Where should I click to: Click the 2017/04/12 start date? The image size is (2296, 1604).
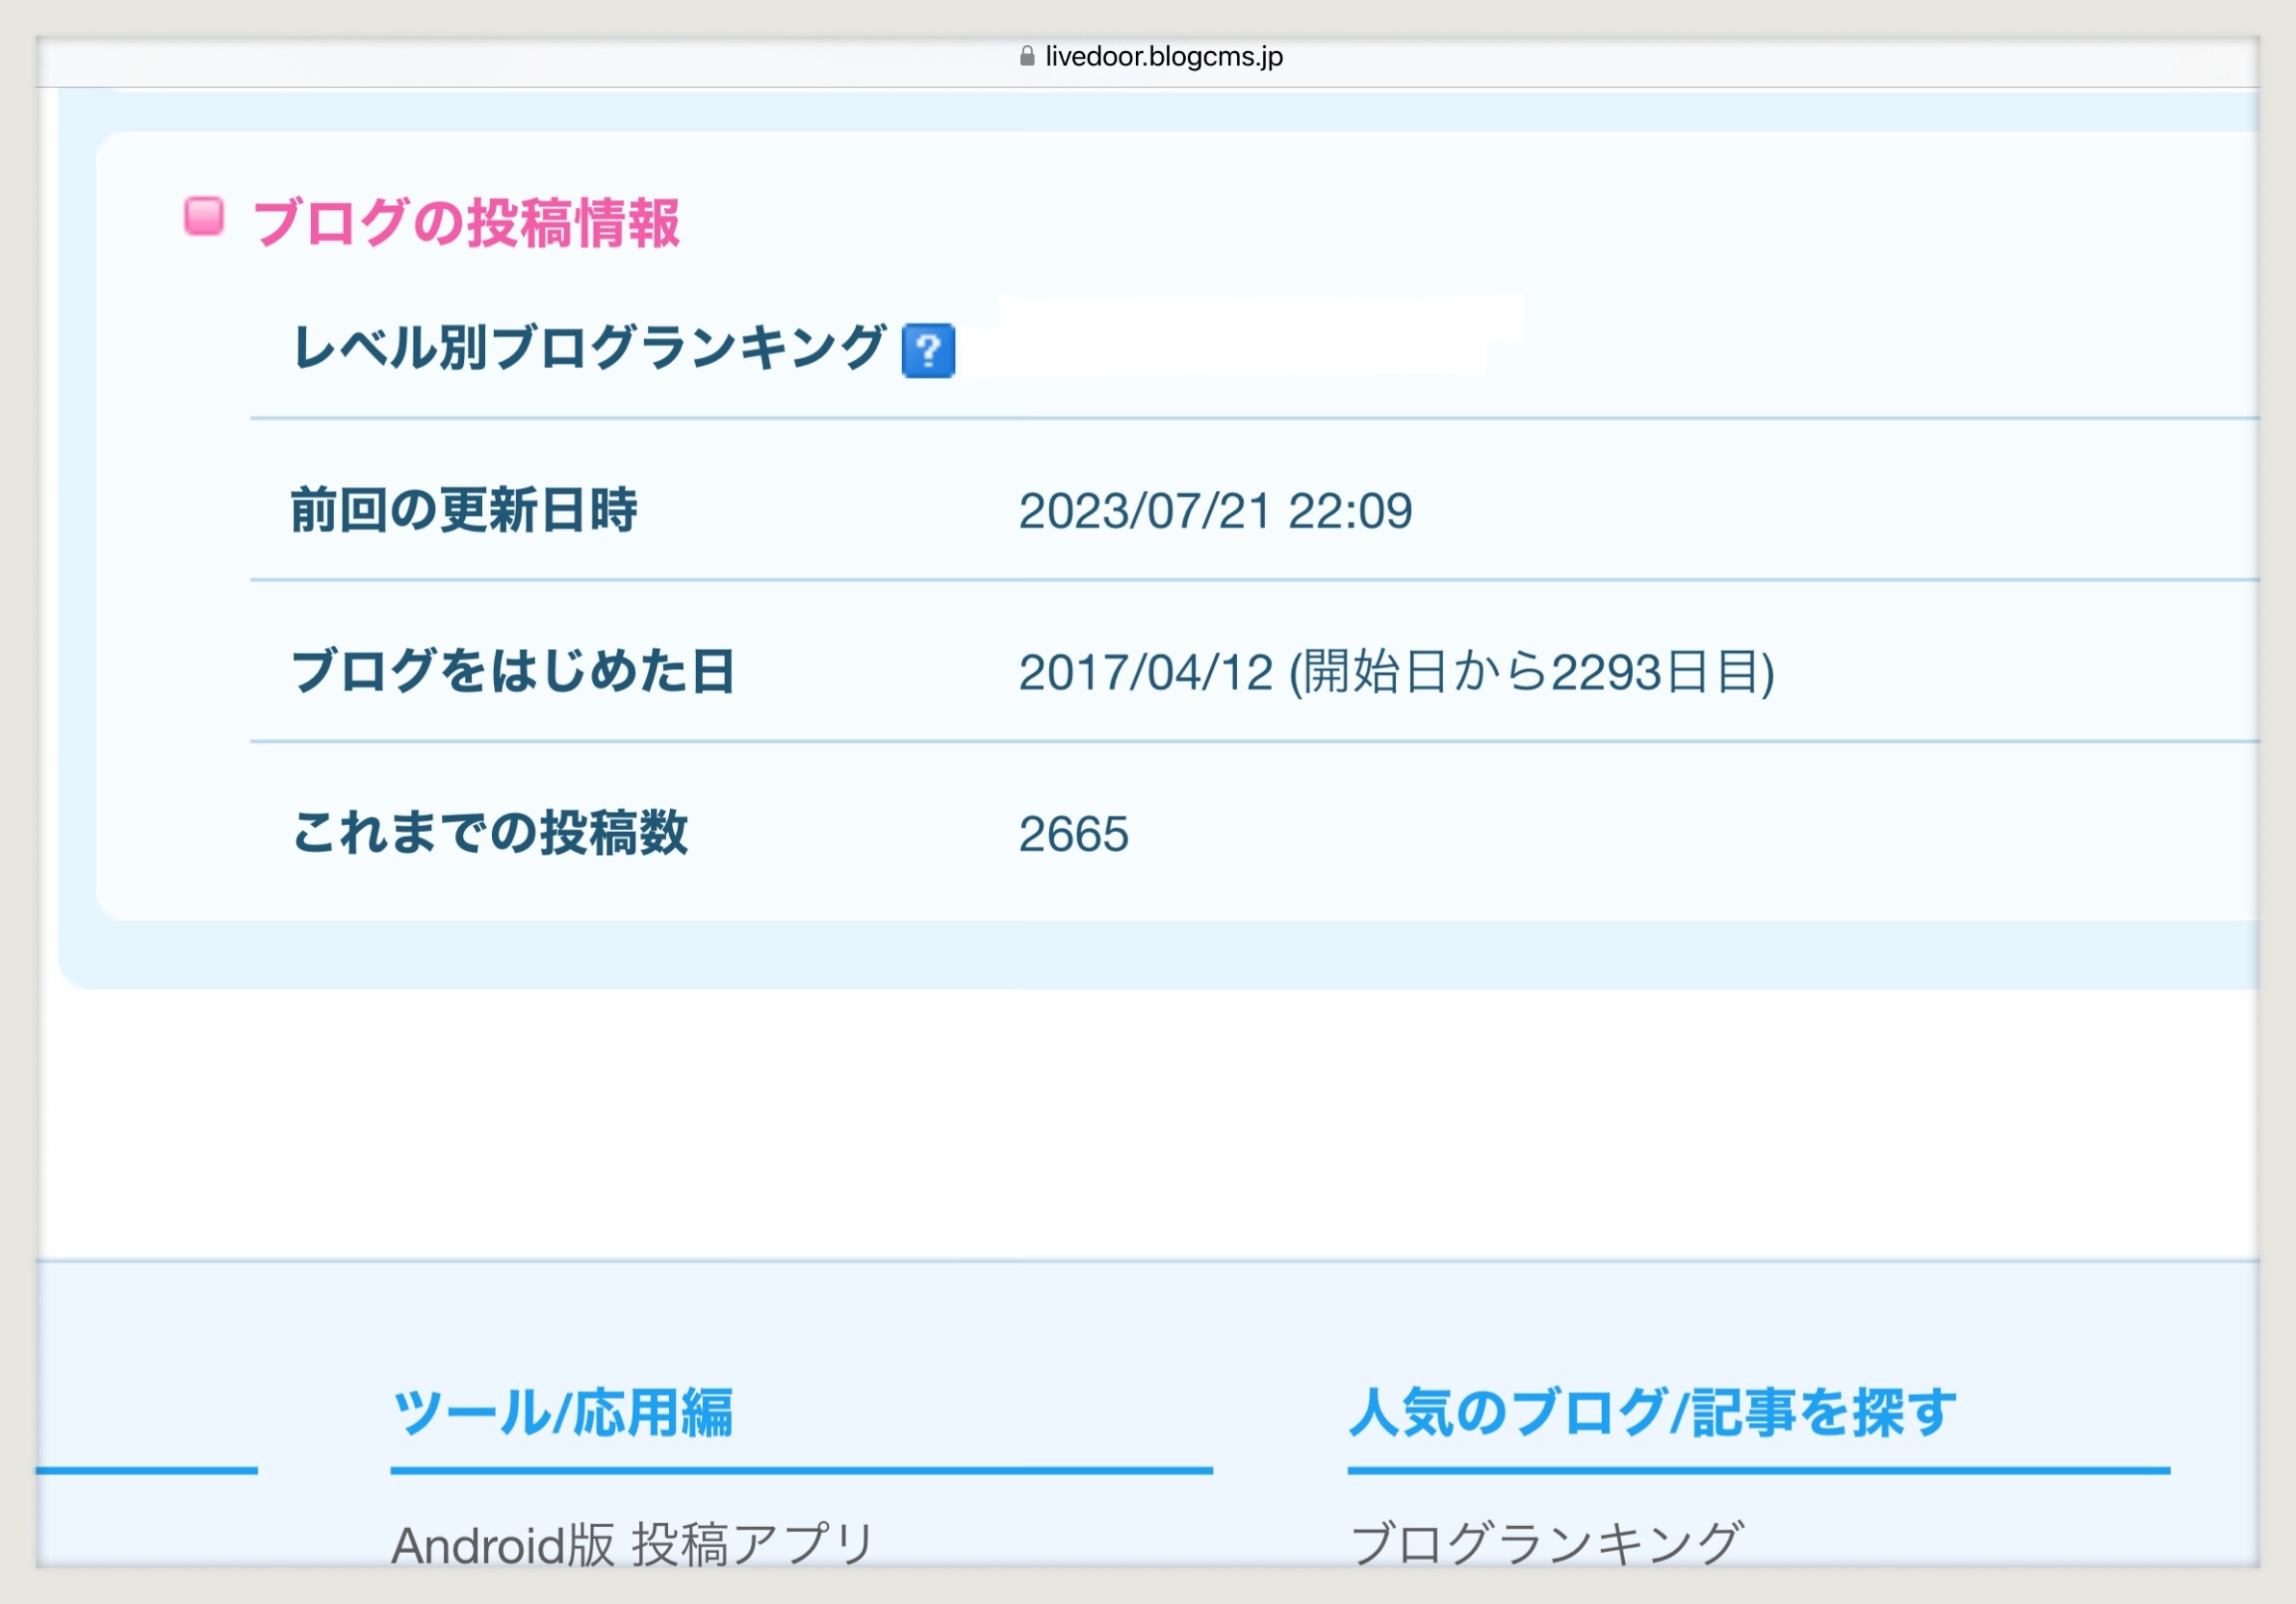(1146, 672)
